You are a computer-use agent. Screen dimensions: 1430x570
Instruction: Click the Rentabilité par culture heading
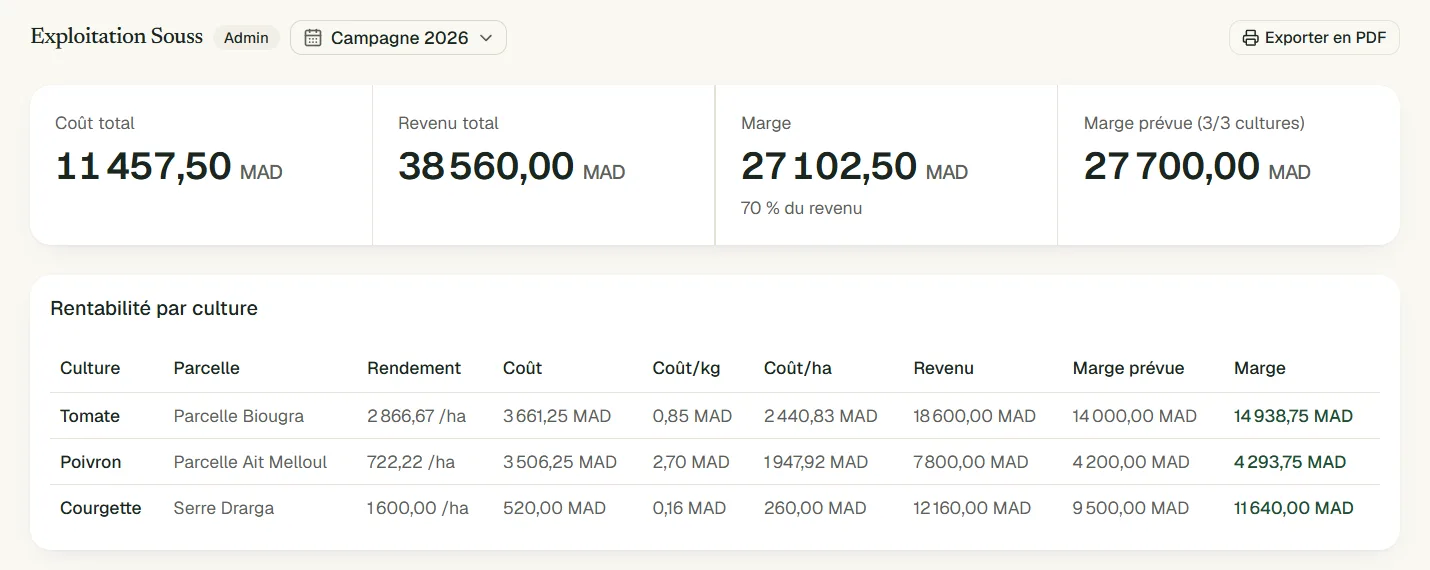(154, 308)
